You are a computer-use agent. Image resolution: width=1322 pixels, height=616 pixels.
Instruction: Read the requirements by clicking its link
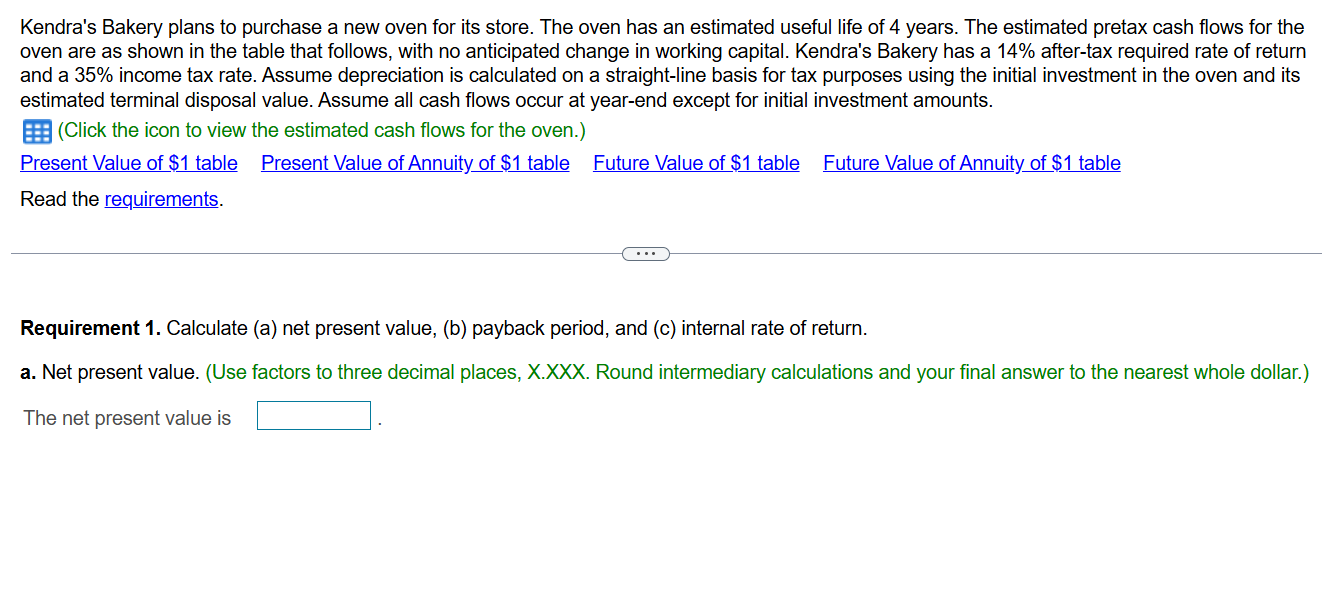(x=161, y=199)
